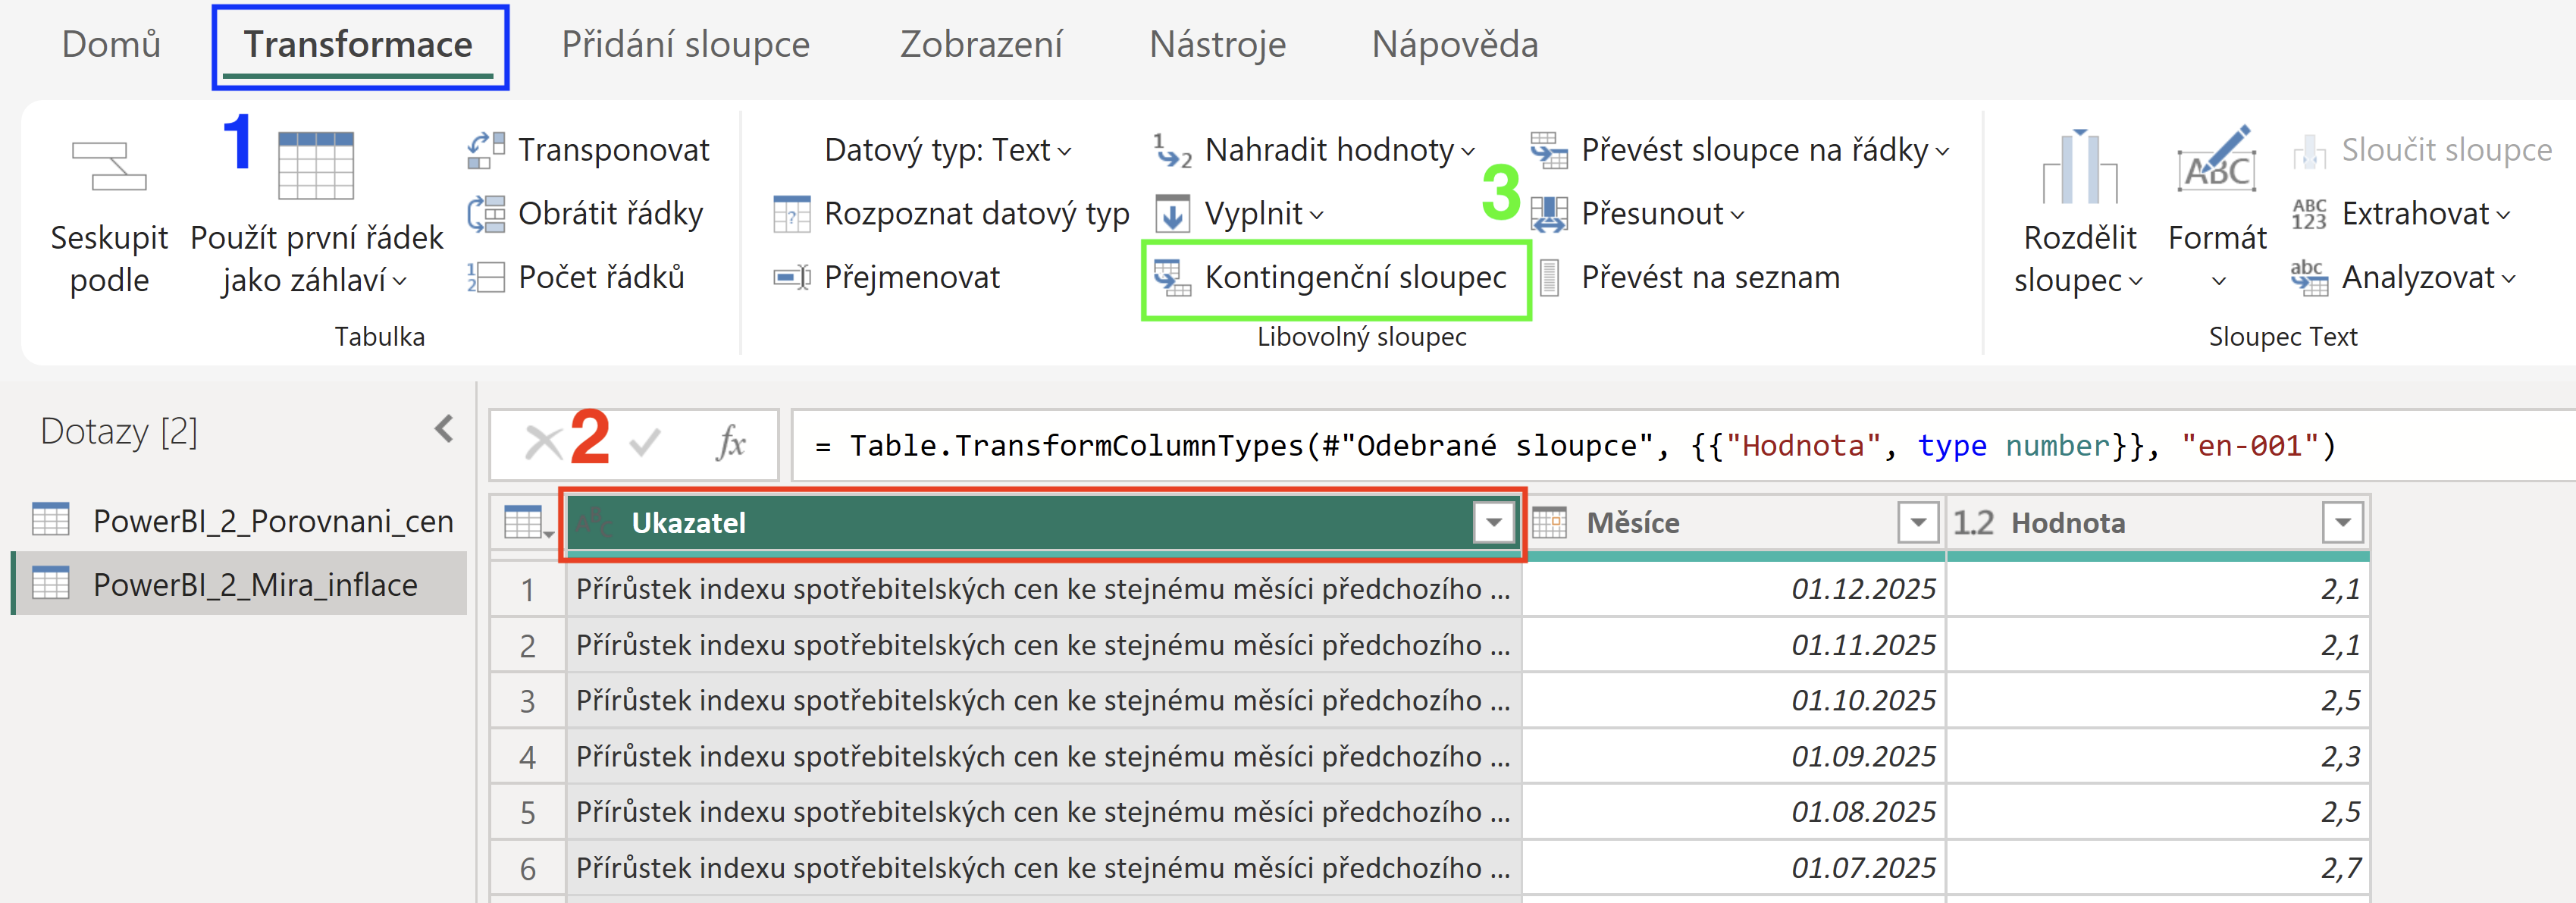
Task: Click the Počet řádků icon
Action: (486, 277)
